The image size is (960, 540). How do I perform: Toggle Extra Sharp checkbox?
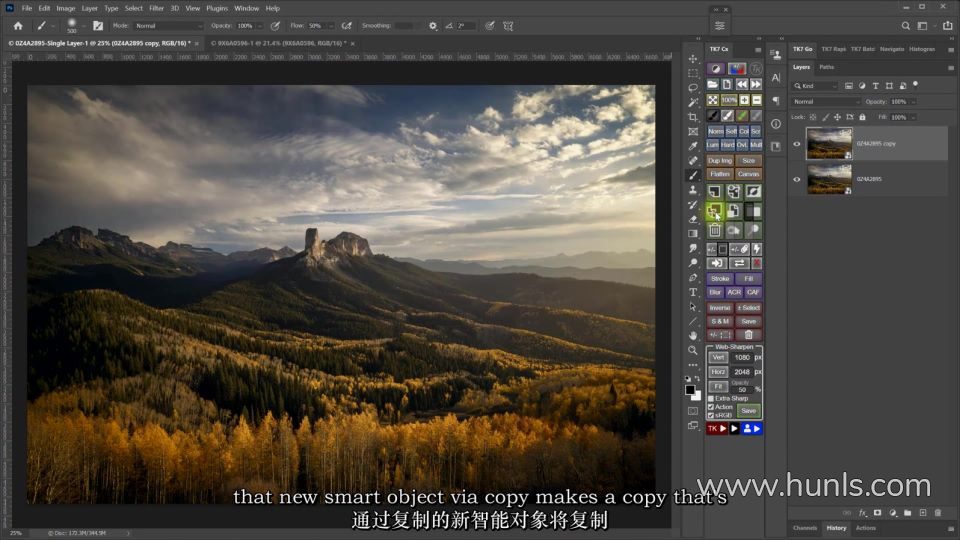[x=711, y=399]
